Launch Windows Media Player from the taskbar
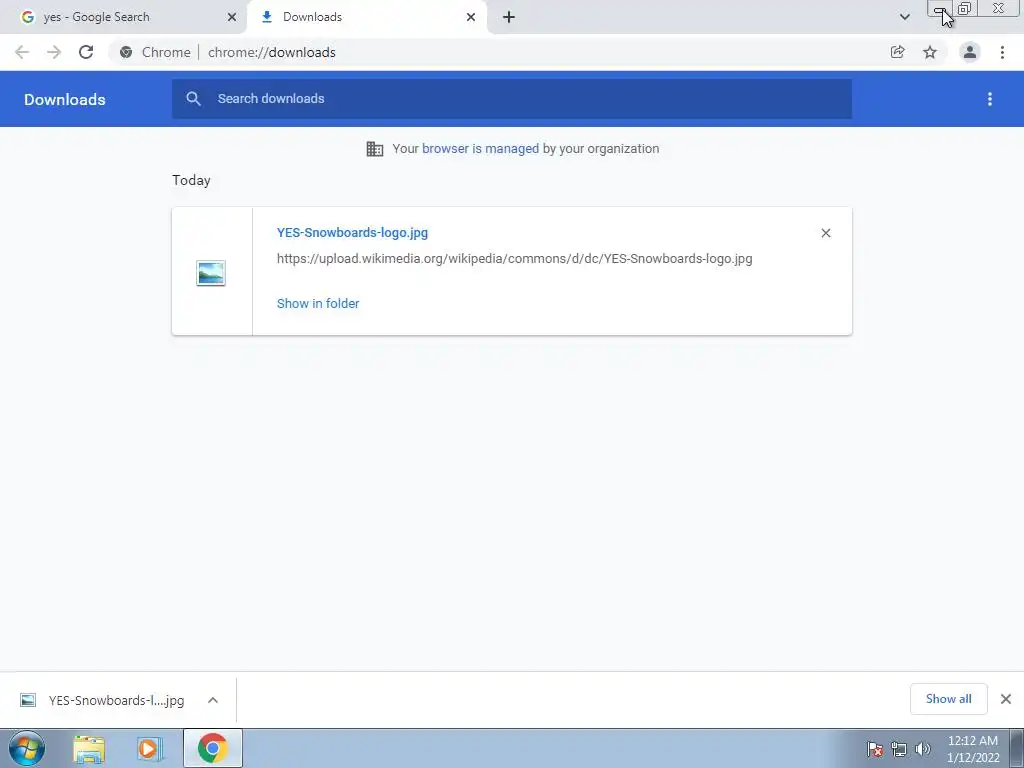This screenshot has height=768, width=1024. coord(150,749)
